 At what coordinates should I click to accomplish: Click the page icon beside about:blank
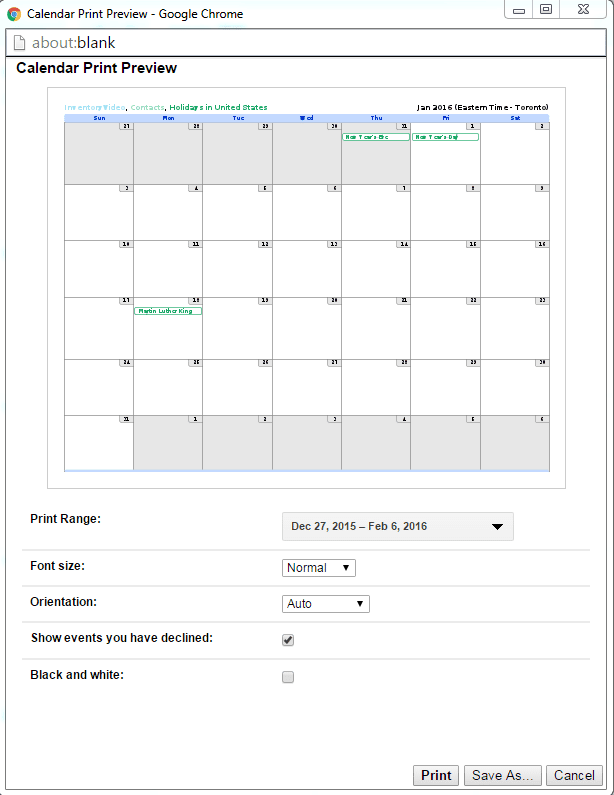[x=19, y=43]
